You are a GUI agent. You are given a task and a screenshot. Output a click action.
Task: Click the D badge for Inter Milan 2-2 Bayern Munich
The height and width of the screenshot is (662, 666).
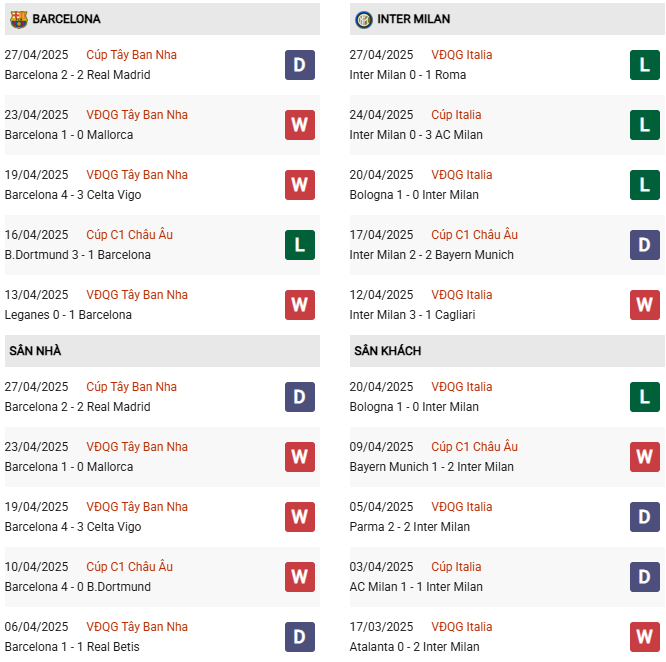point(644,245)
